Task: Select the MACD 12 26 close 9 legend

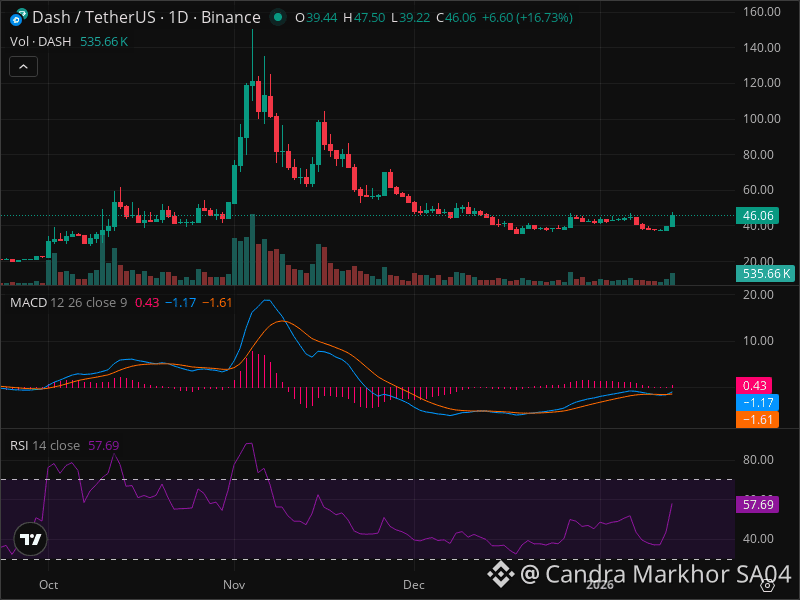Action: (x=68, y=303)
